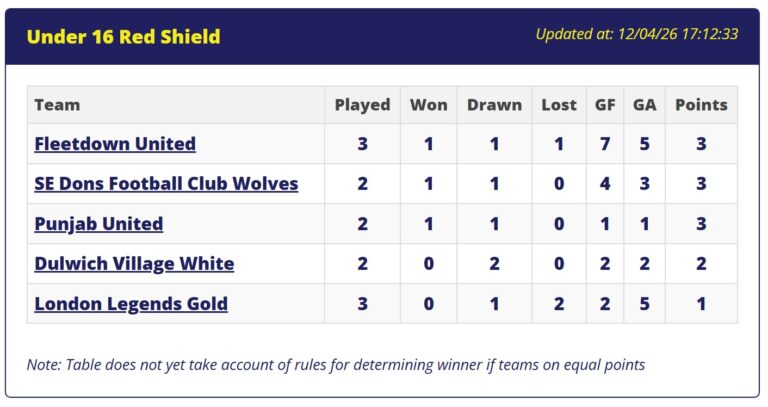Click the GA column header

[644, 105]
